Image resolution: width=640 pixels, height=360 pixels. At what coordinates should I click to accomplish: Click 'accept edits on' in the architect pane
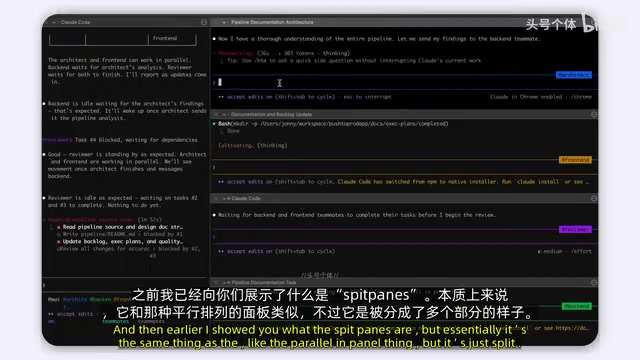[249, 97]
